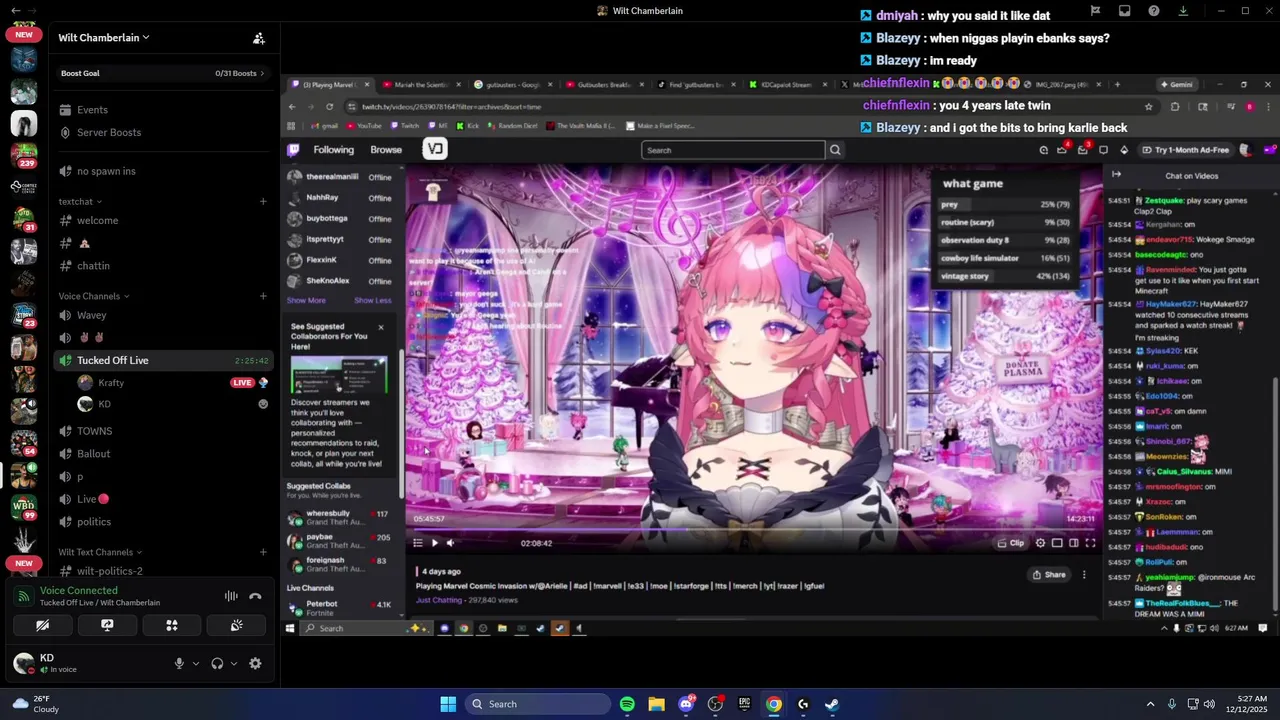Open the Boost Goal progress bar
The image size is (1280, 720).
pos(164,73)
